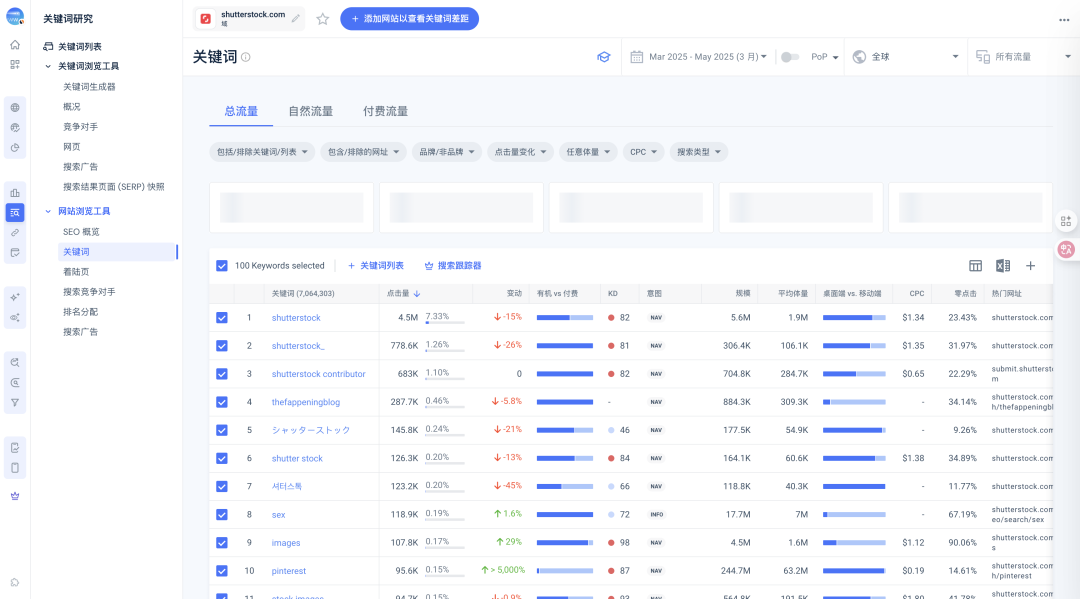Click desktop vs mobile bar for thefappeningblog
The width and height of the screenshot is (1080, 599).
(854, 402)
